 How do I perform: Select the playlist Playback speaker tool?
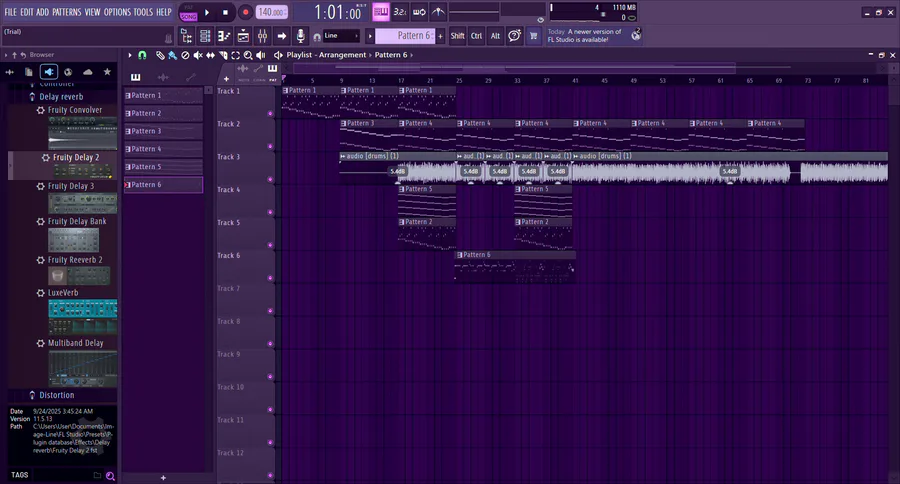click(261, 55)
